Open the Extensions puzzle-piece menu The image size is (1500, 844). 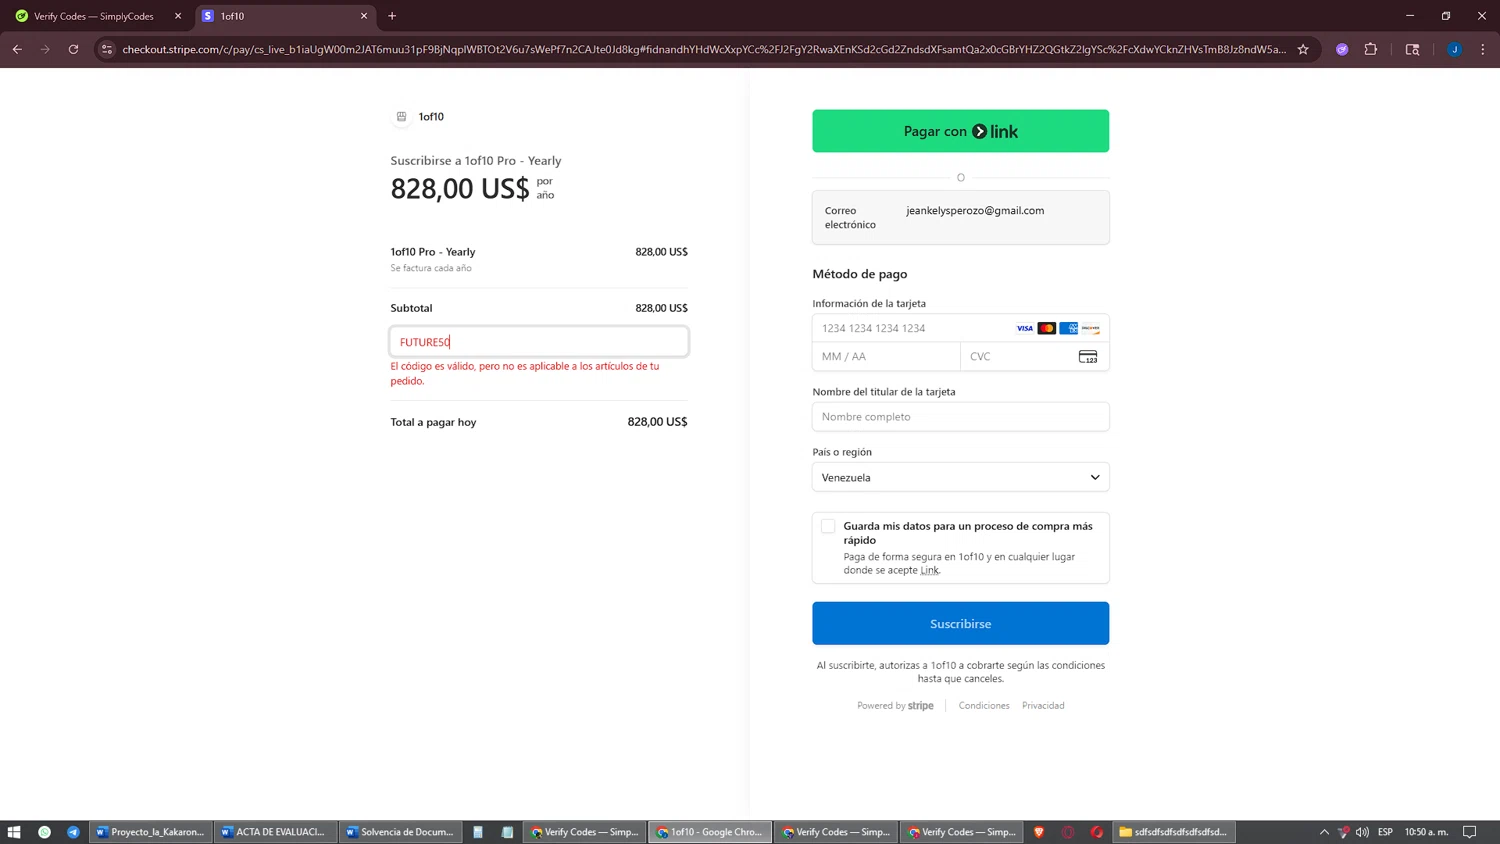tap(1371, 49)
